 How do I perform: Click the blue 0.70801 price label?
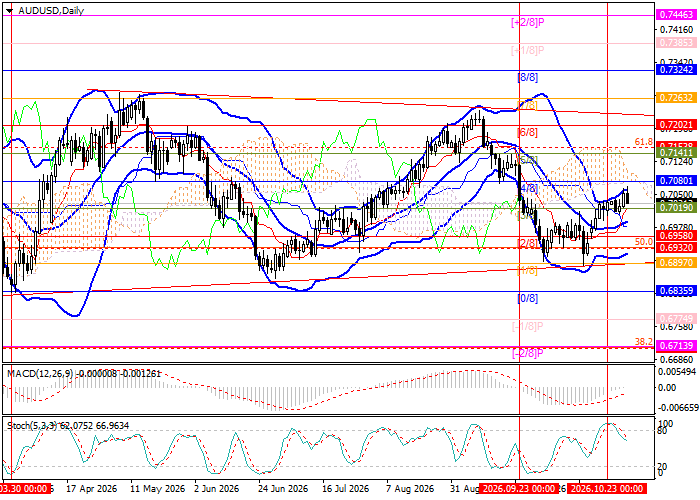[x=676, y=181]
